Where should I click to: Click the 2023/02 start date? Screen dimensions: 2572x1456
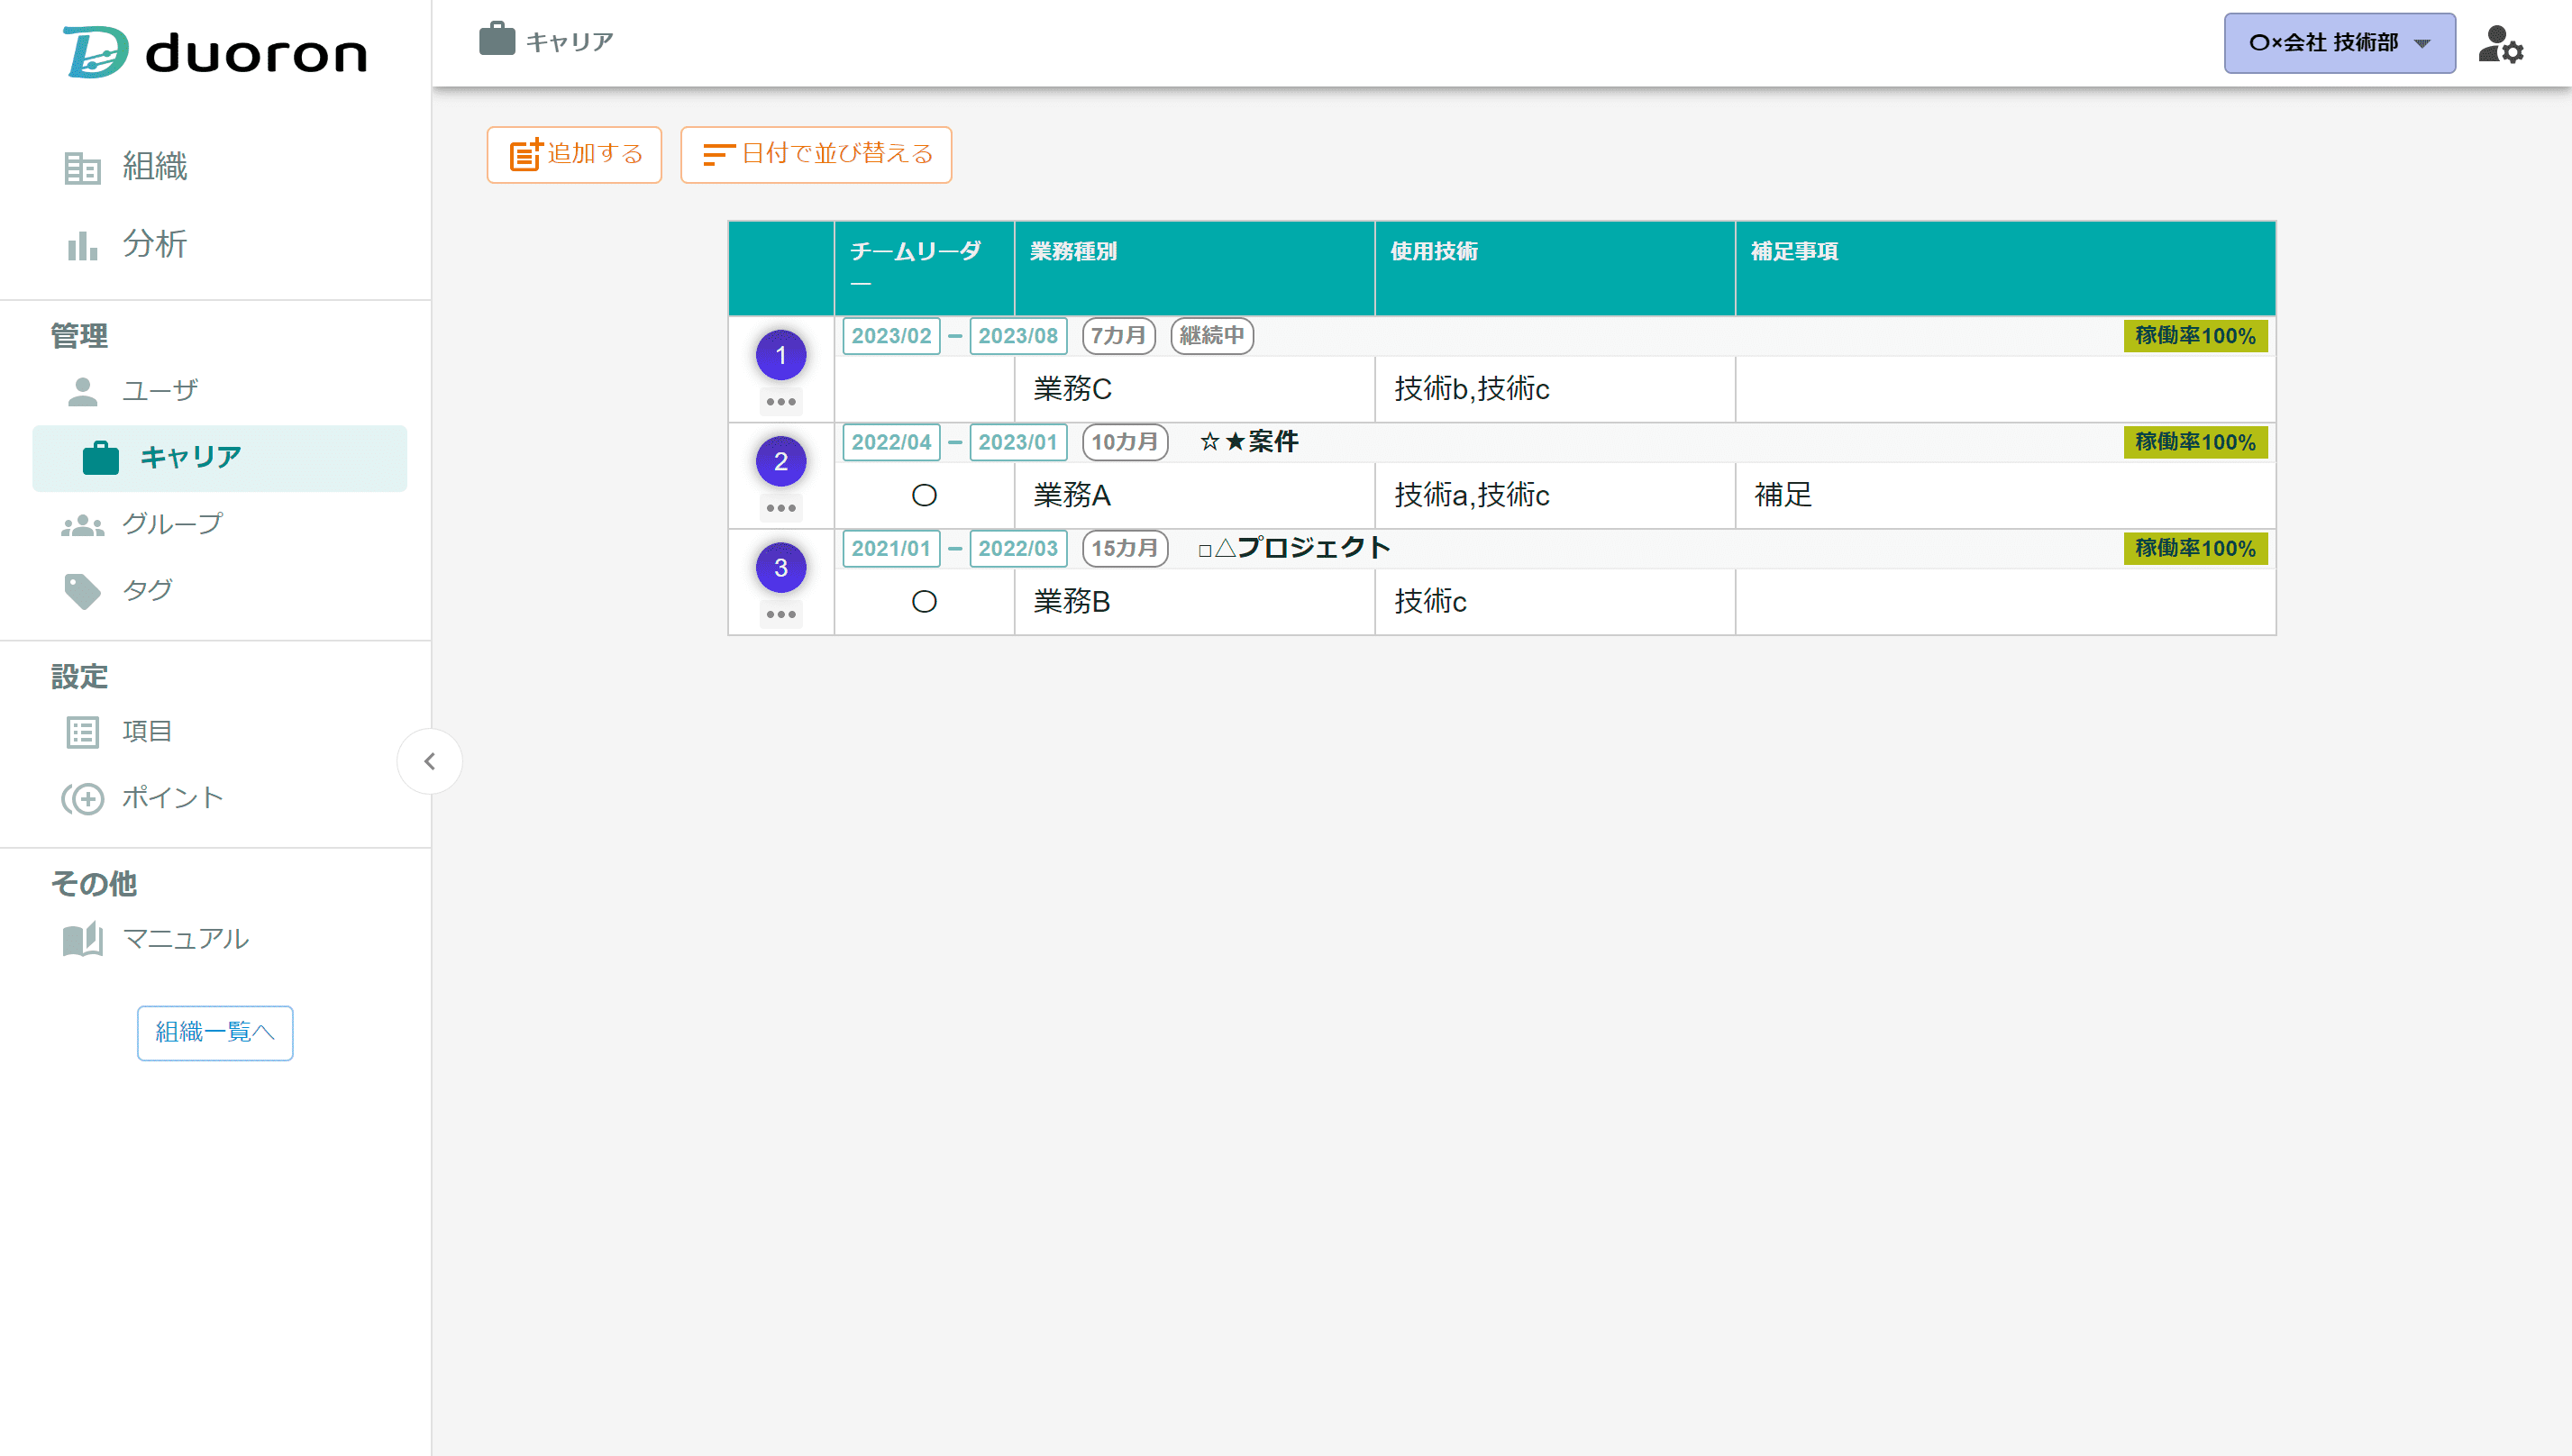[891, 335]
